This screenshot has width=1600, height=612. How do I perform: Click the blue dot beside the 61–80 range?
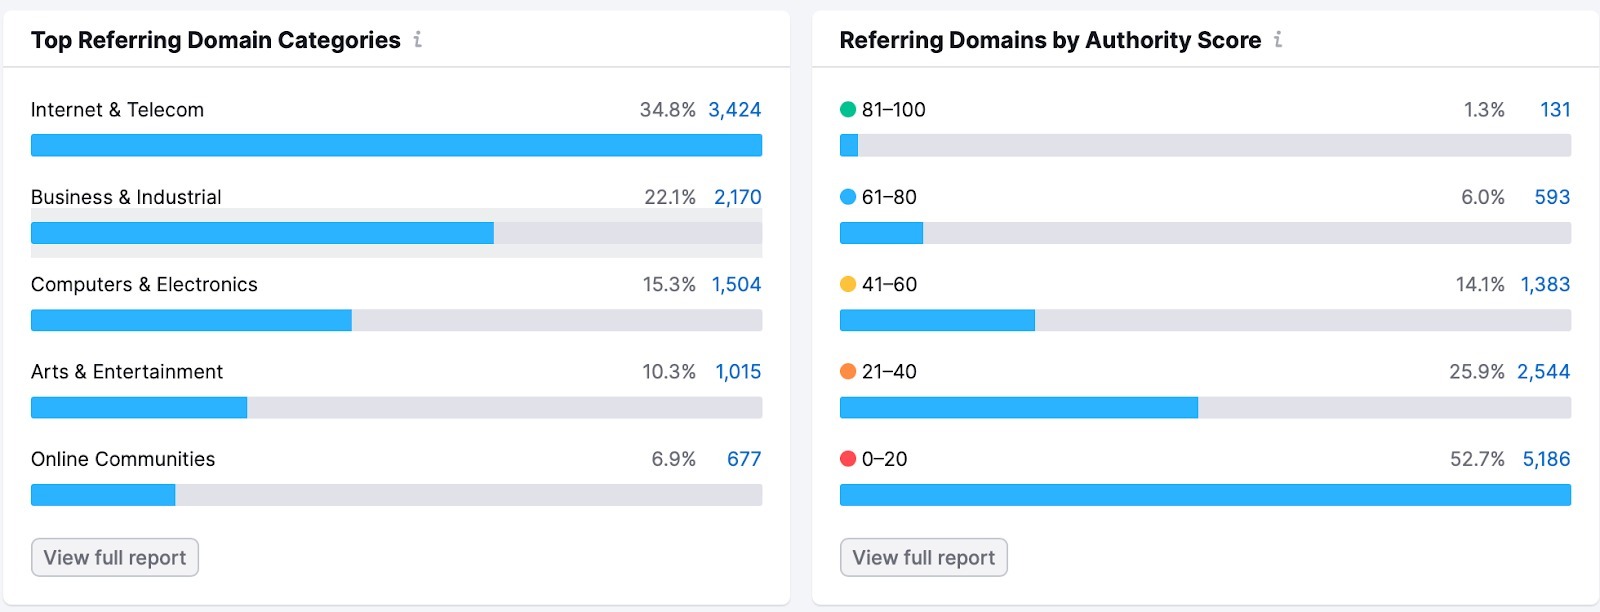point(849,197)
